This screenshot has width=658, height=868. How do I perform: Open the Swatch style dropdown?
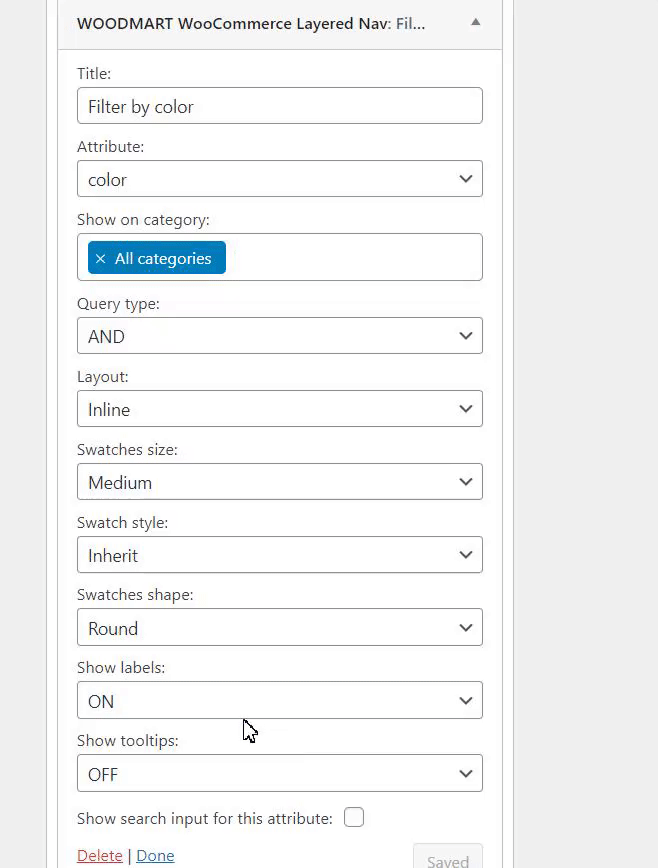pyautogui.click(x=279, y=555)
